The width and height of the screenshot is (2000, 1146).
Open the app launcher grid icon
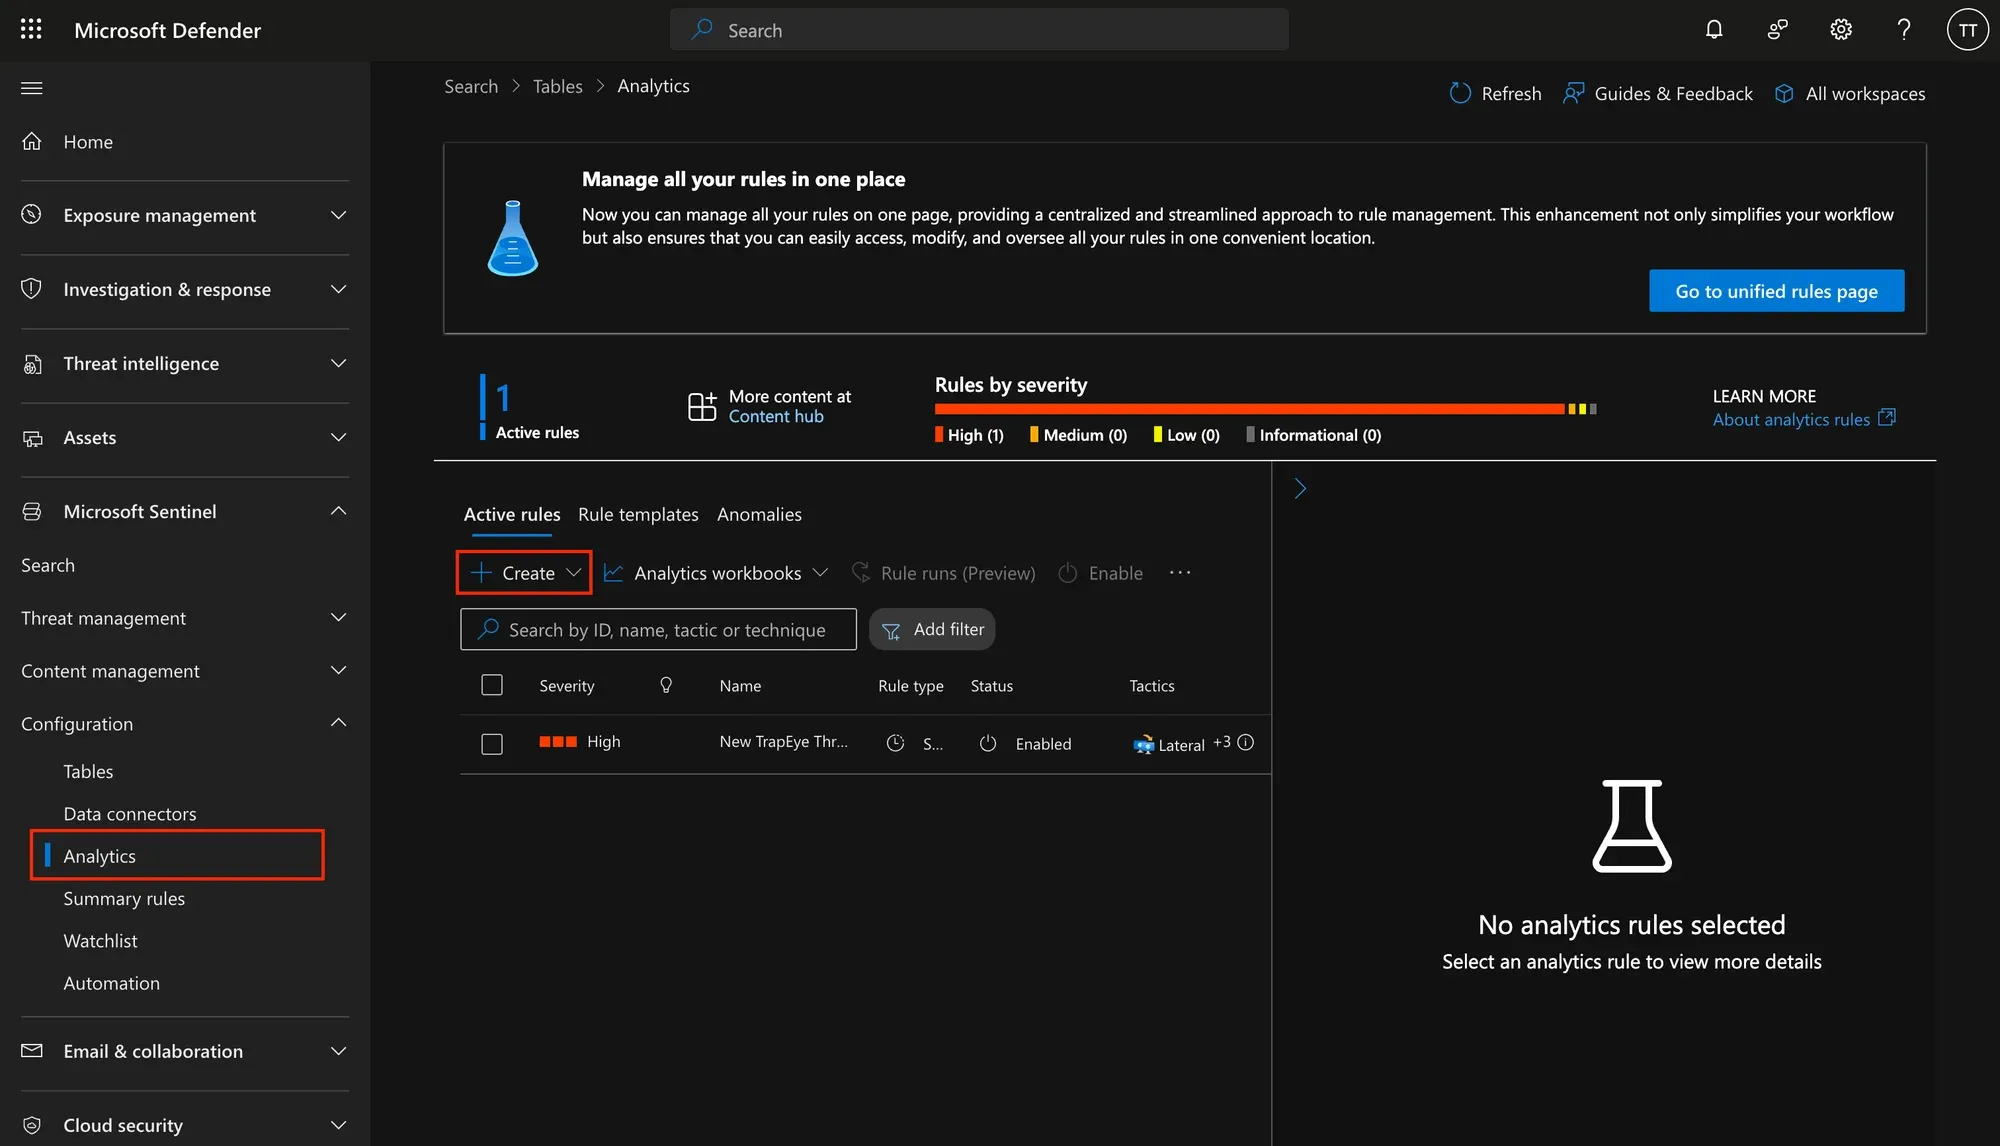(31, 29)
